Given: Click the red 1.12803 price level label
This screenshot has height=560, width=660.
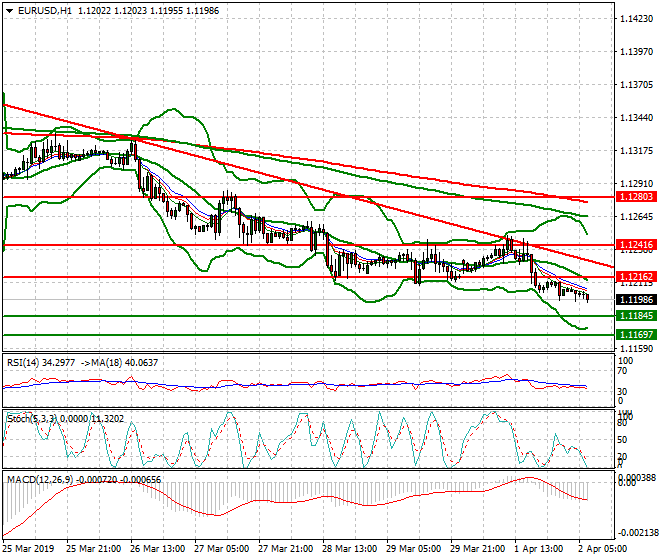Looking at the screenshot, I should click(636, 197).
